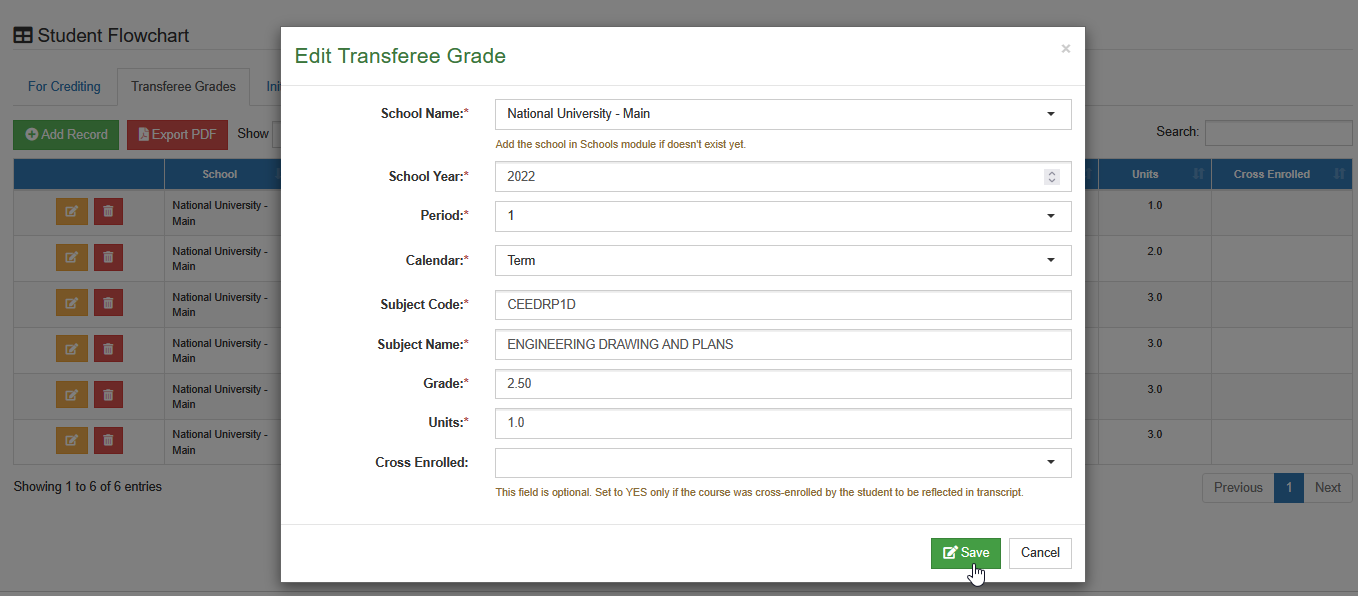Open the Period dropdown
This screenshot has height=596, width=1358.
tap(783, 216)
